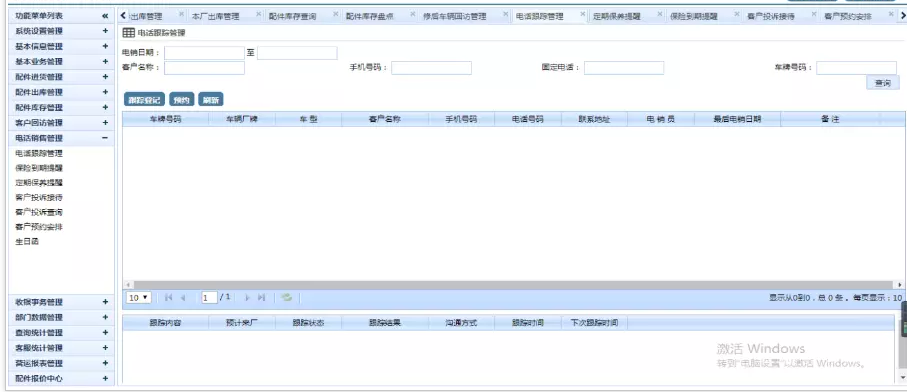Click the green refresh icon in pager
The image size is (907, 392).
click(286, 297)
